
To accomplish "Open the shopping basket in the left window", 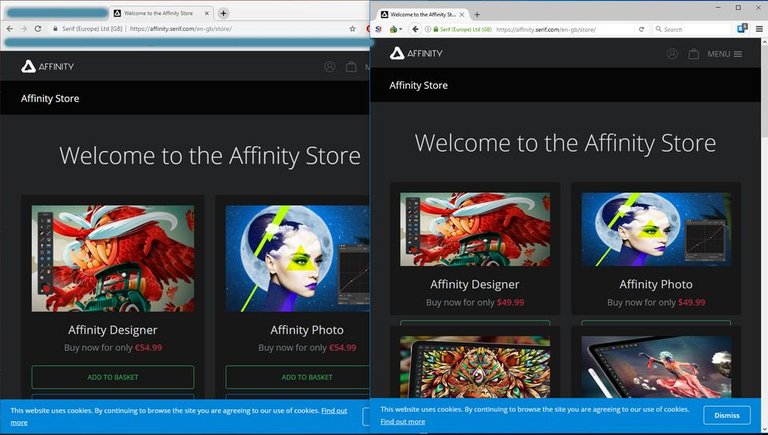I will 351,66.
